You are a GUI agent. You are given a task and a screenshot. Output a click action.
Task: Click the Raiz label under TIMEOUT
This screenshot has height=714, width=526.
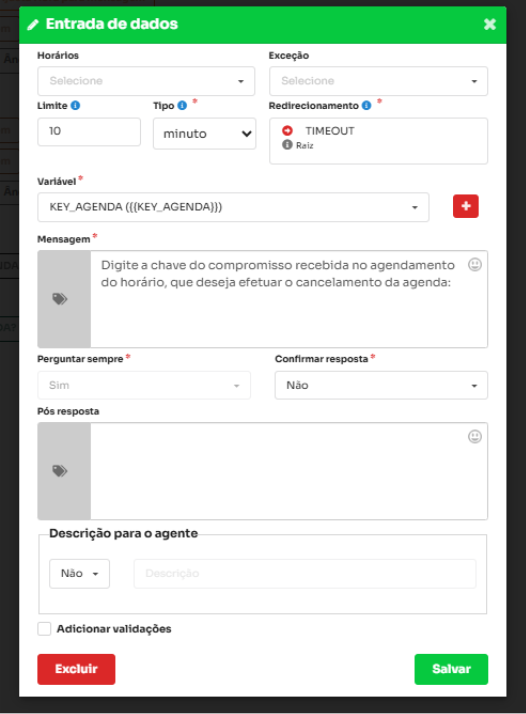(305, 146)
